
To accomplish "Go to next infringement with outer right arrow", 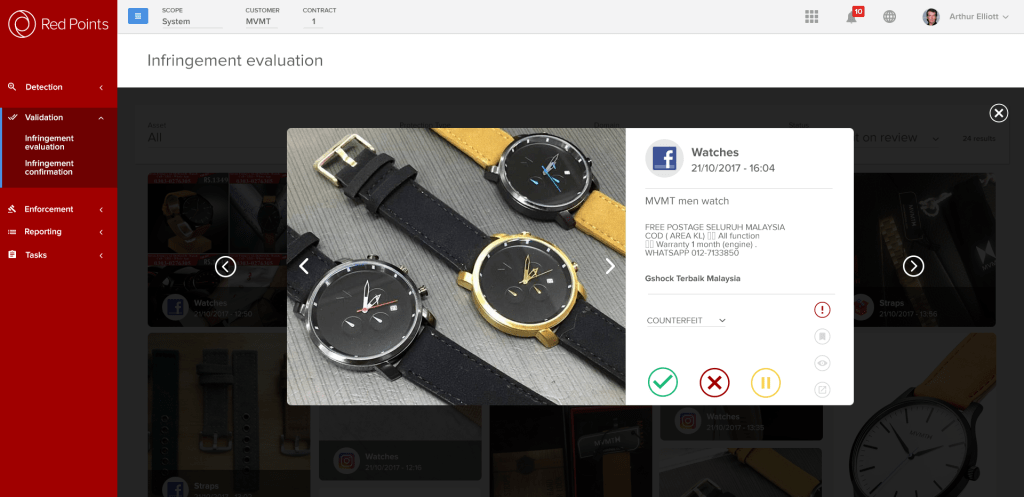I will click(913, 266).
